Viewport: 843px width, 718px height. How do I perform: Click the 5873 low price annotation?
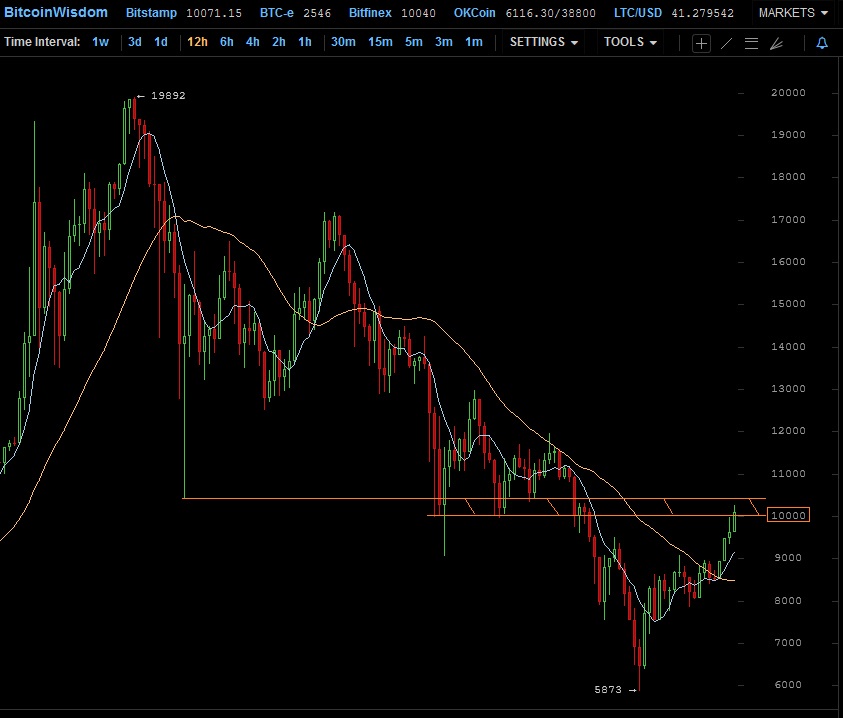tap(608, 689)
